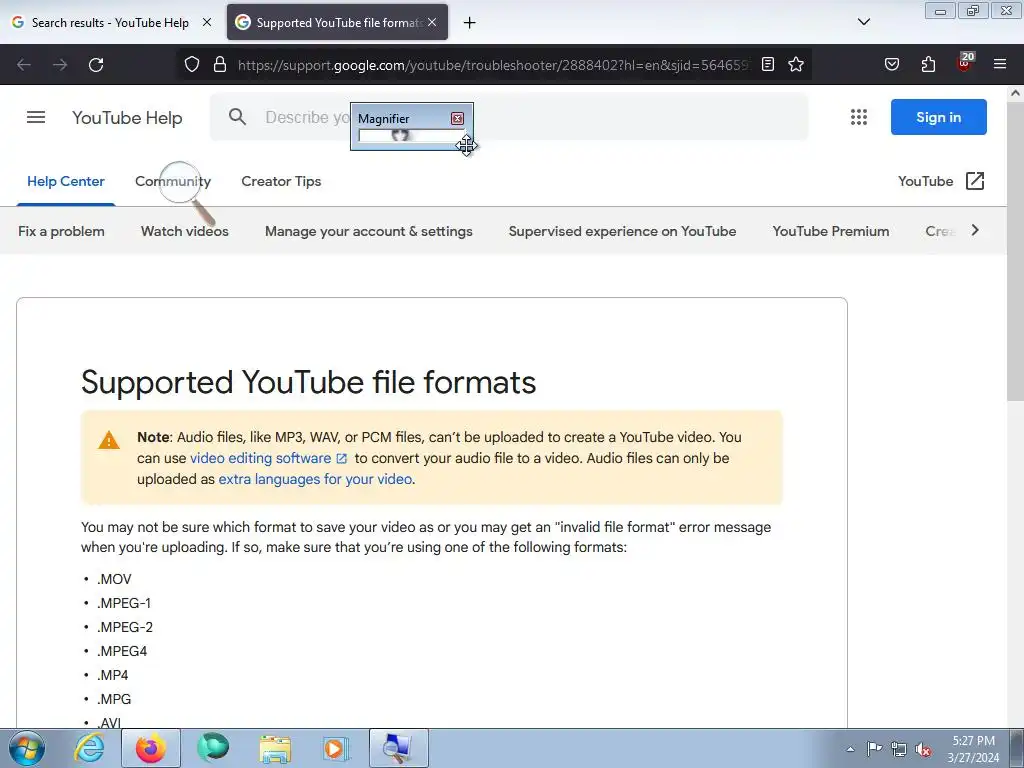Open the Firefox application menu
This screenshot has height=768, width=1024.
coord(999,64)
